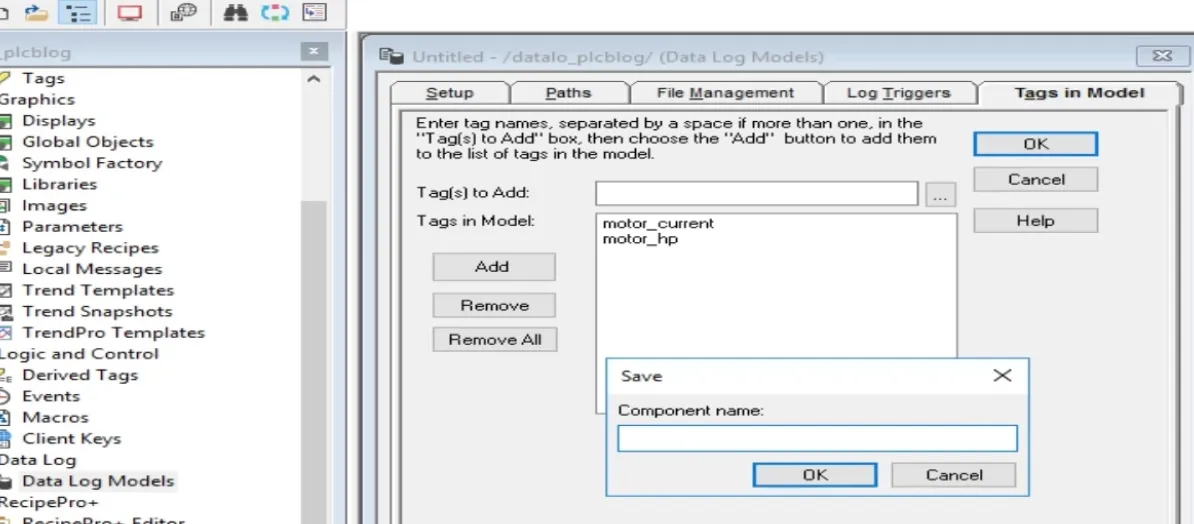Click the Graphics folder label

tap(37, 100)
